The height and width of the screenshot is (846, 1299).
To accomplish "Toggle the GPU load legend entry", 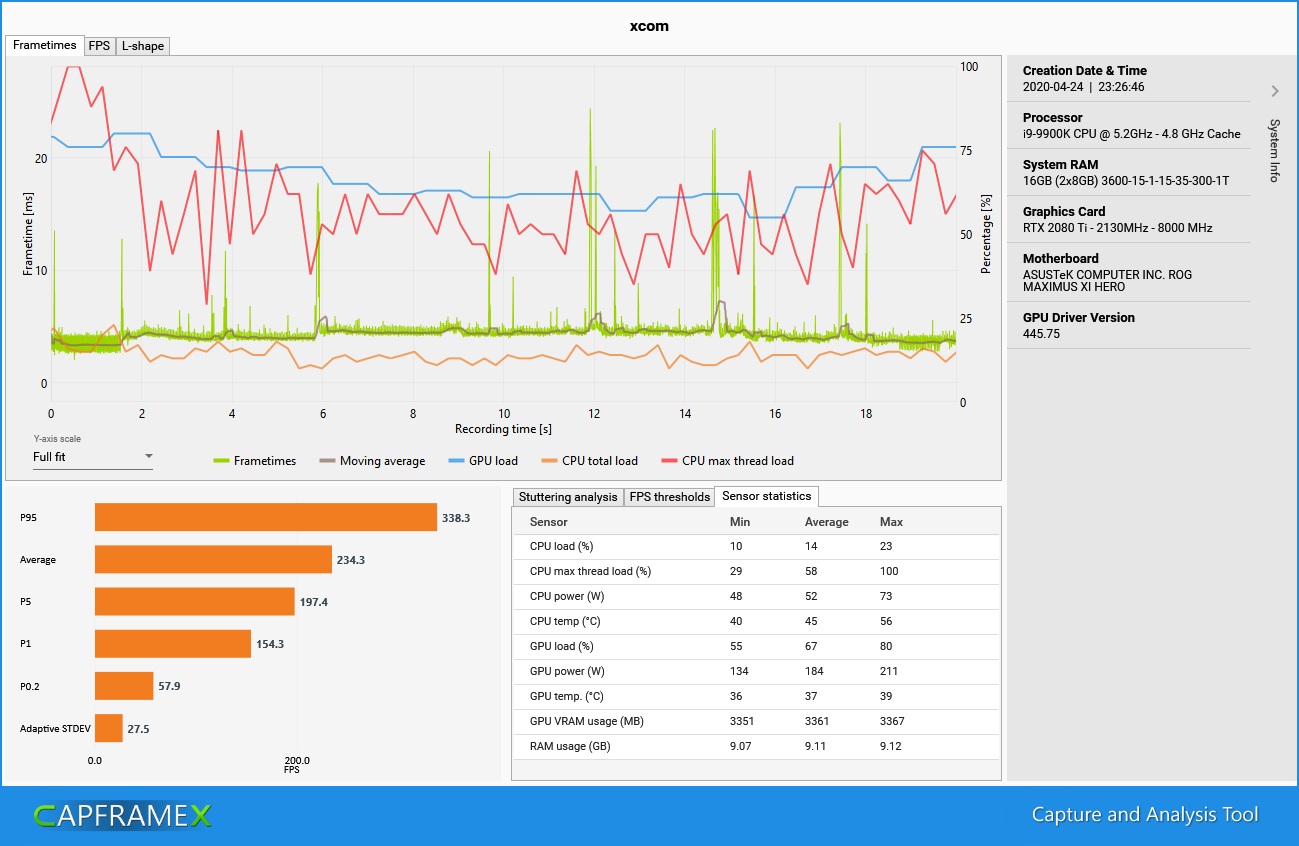I will (x=483, y=461).
